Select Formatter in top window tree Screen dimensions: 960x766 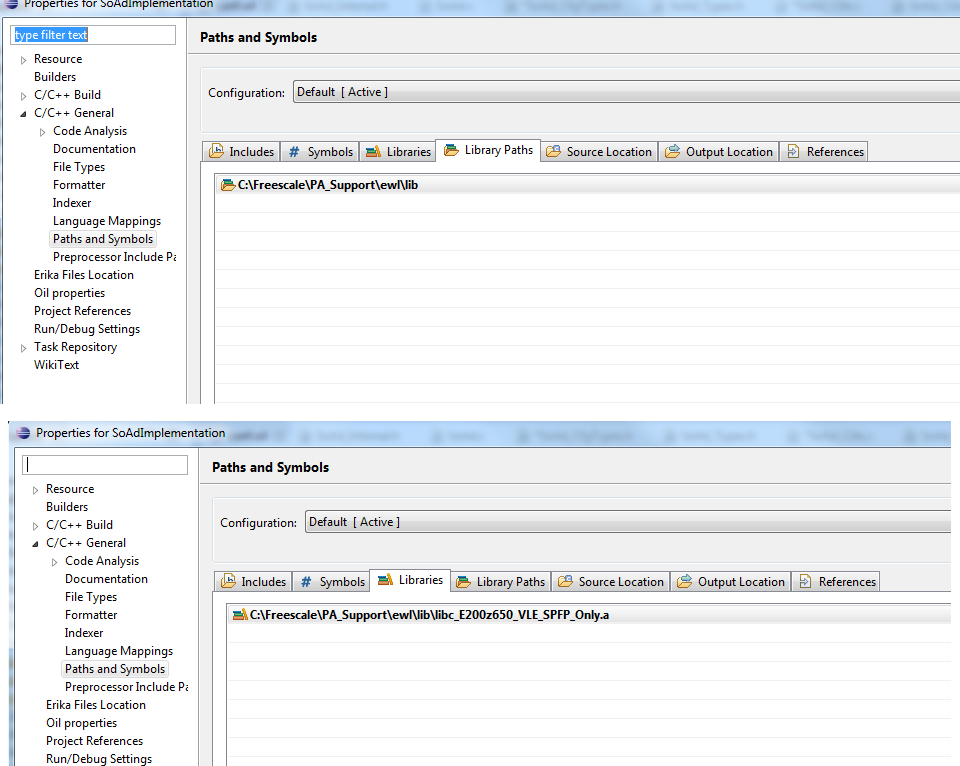(79, 184)
